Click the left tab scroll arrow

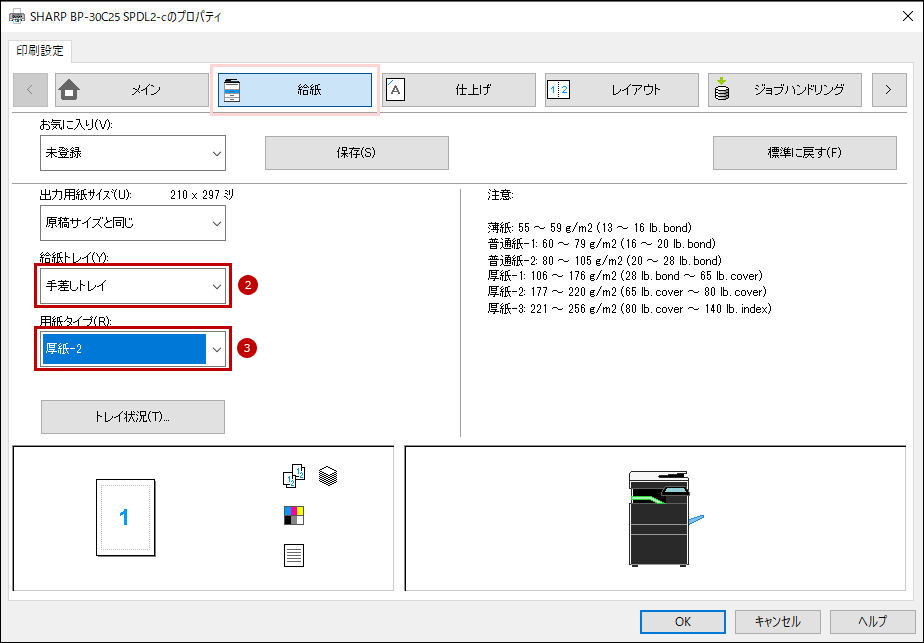click(x=29, y=90)
